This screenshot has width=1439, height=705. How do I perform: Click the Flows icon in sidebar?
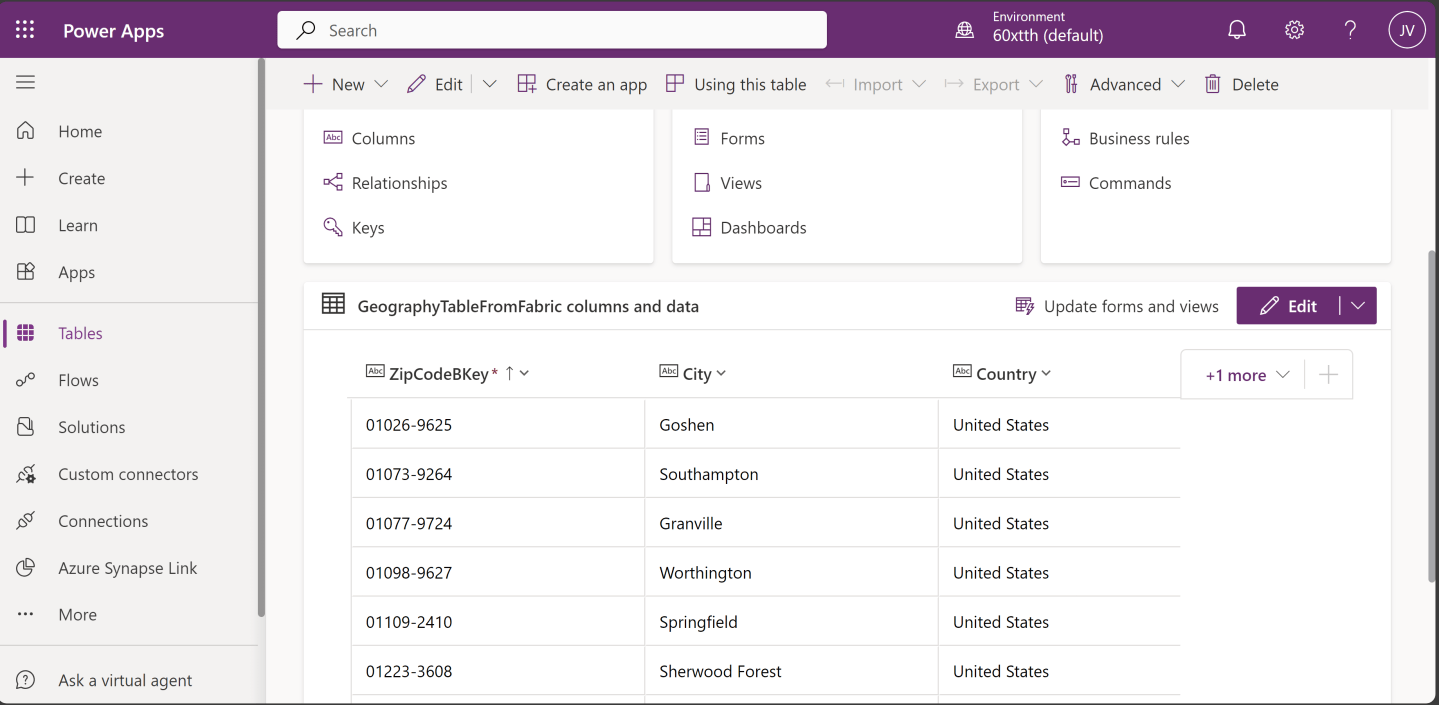pos(26,380)
